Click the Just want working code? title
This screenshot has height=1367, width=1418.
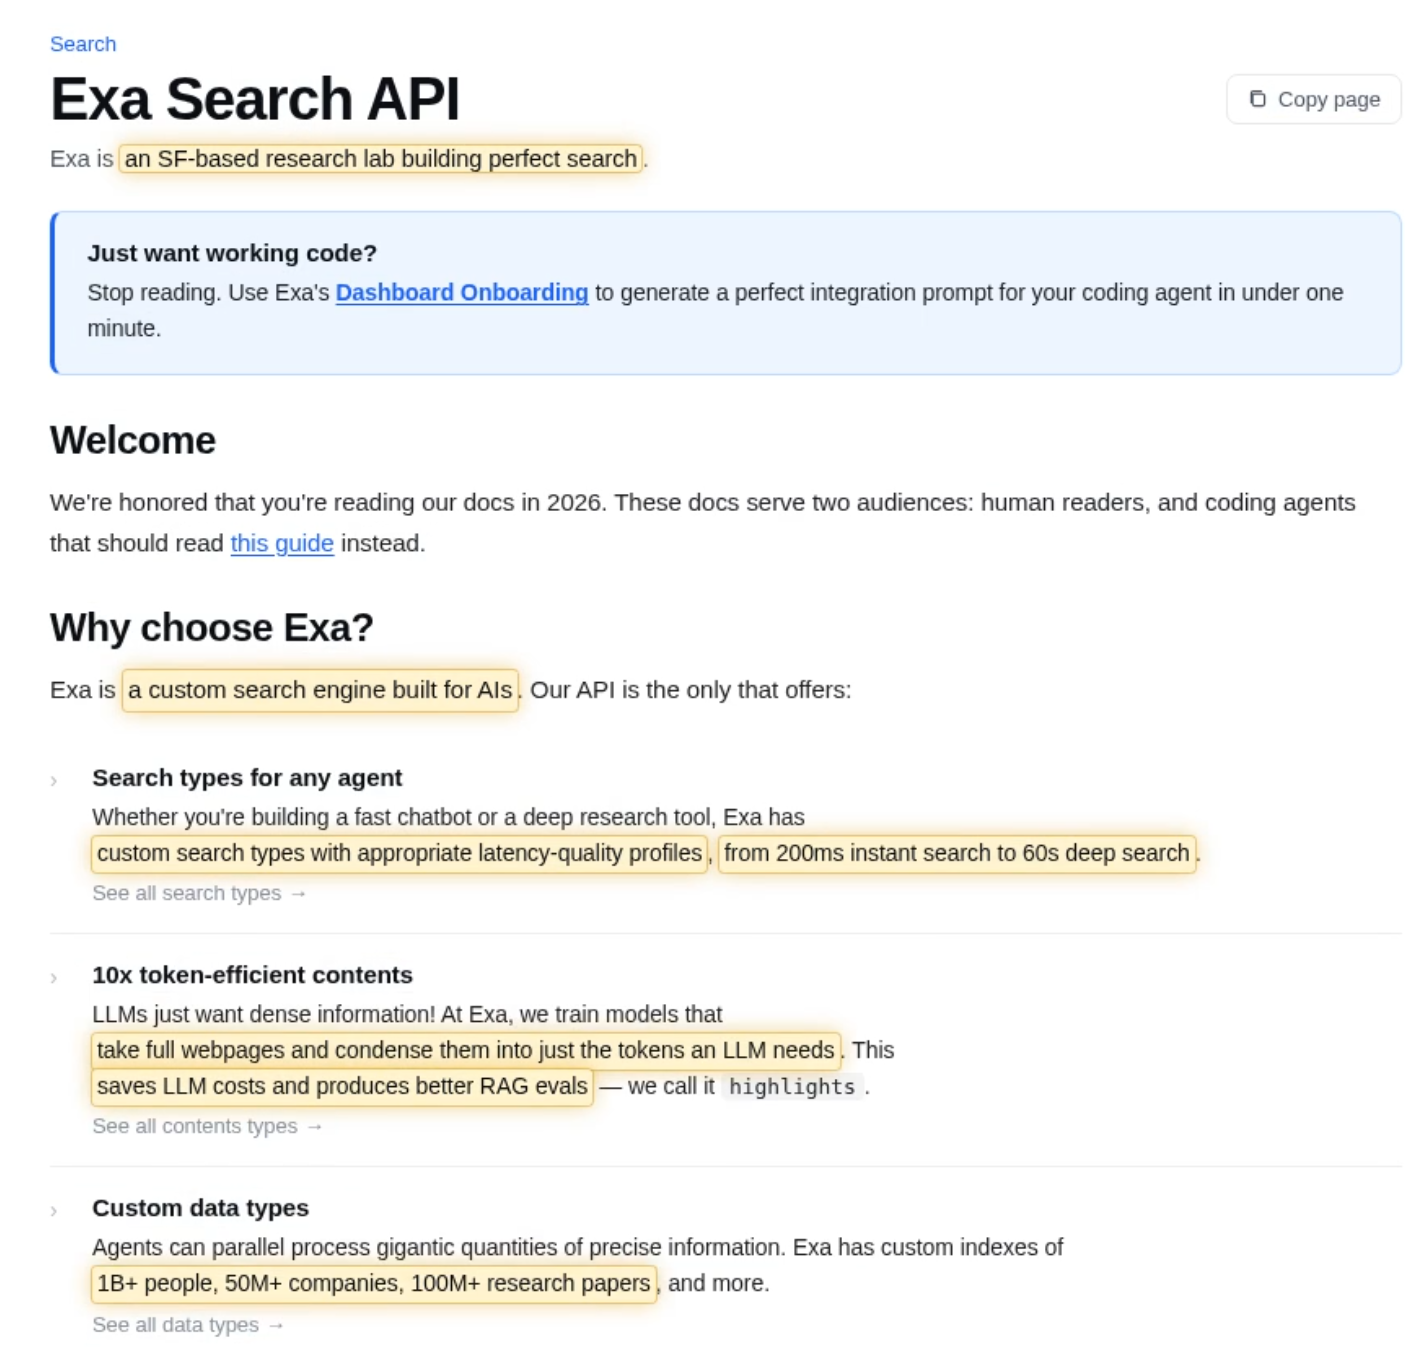pyautogui.click(x=232, y=253)
